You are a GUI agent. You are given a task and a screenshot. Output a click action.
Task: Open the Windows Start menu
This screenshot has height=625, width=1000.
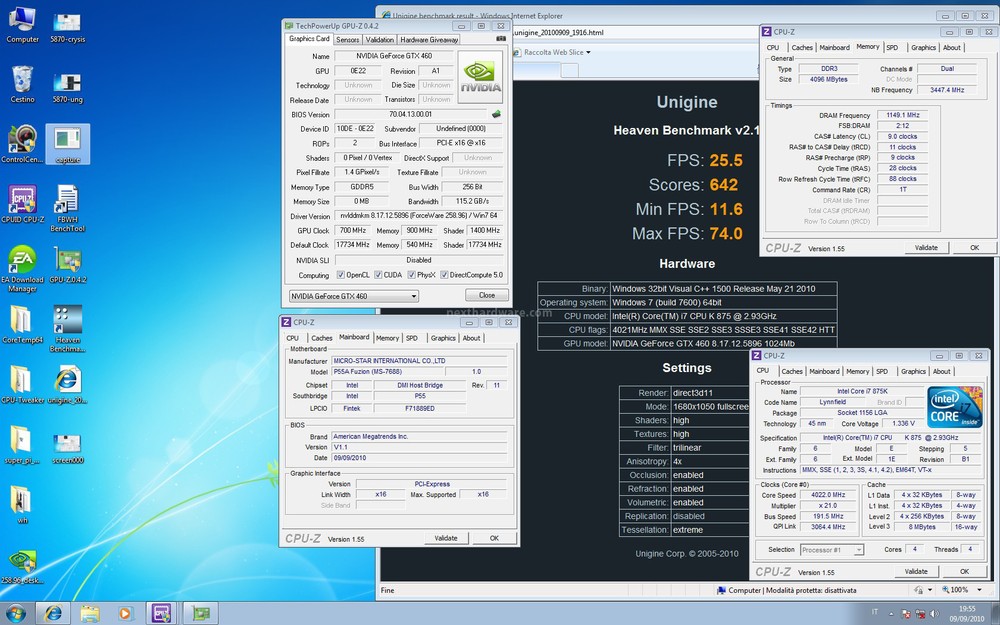(15, 614)
